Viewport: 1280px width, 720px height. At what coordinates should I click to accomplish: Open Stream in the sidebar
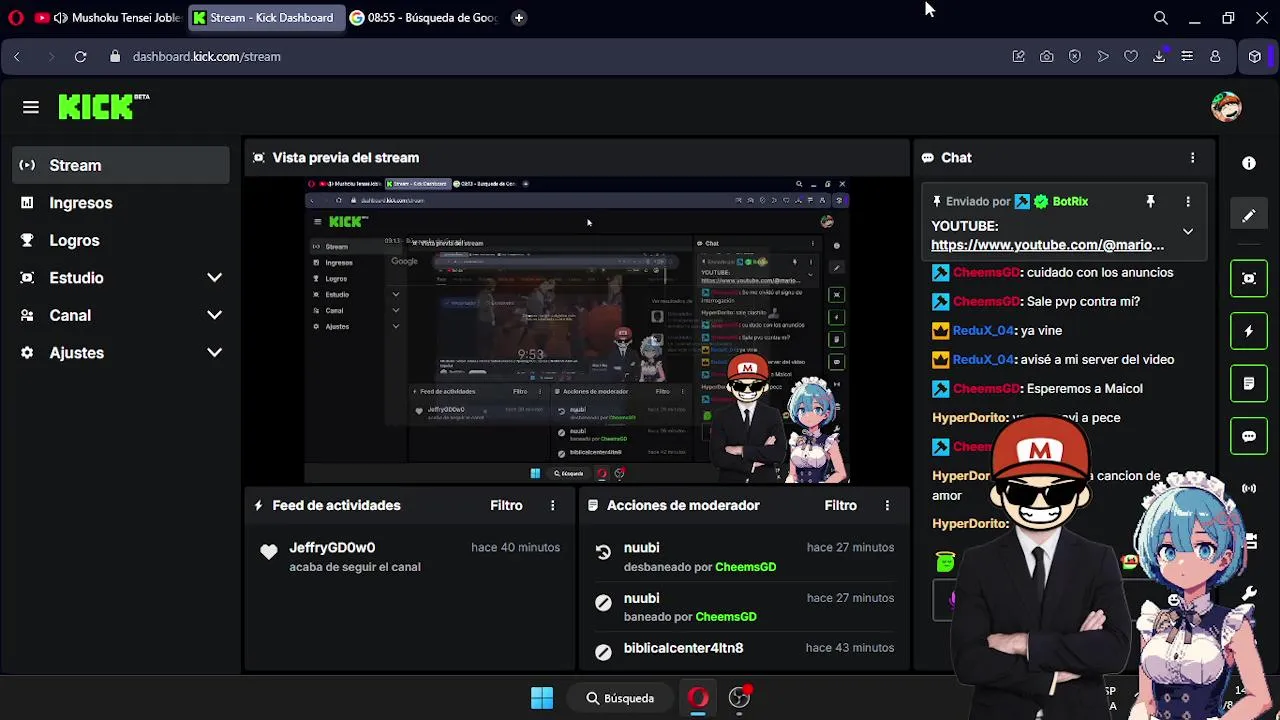pos(121,165)
